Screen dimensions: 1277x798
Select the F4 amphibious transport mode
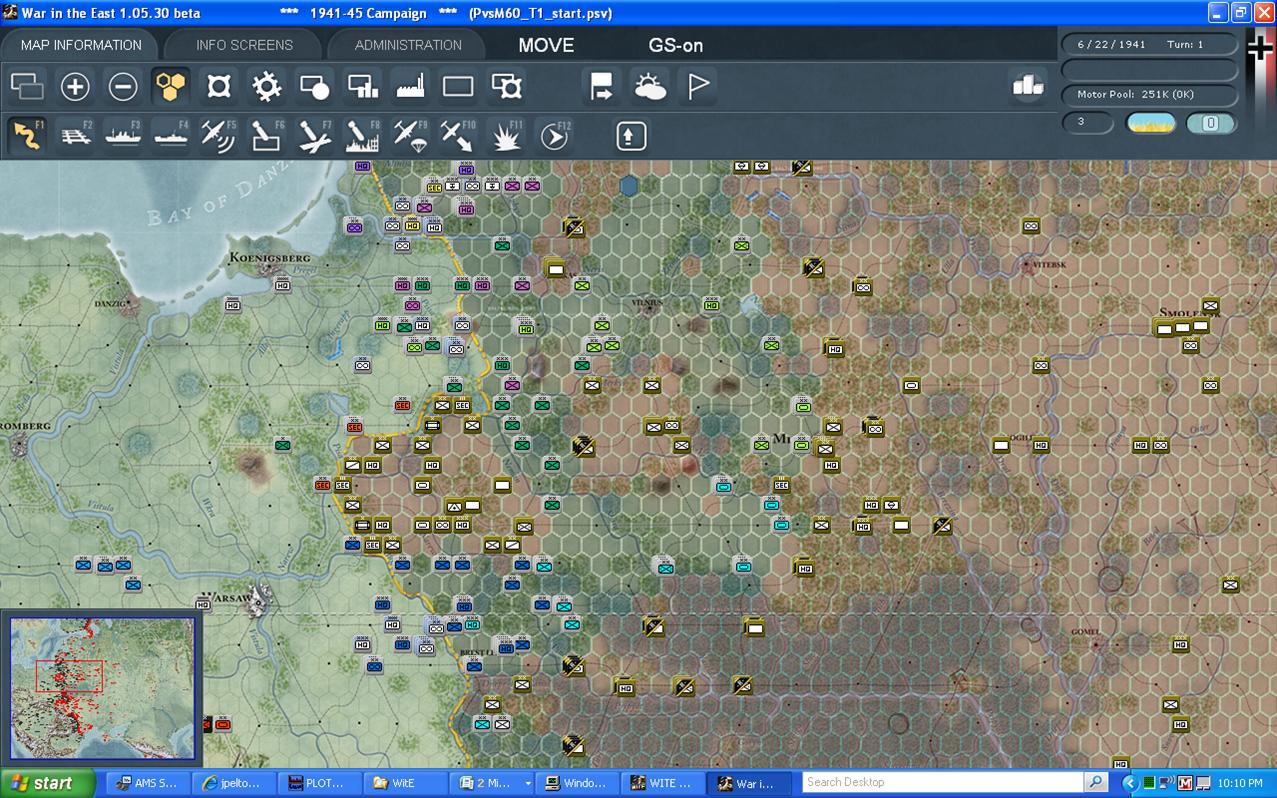click(x=171, y=136)
